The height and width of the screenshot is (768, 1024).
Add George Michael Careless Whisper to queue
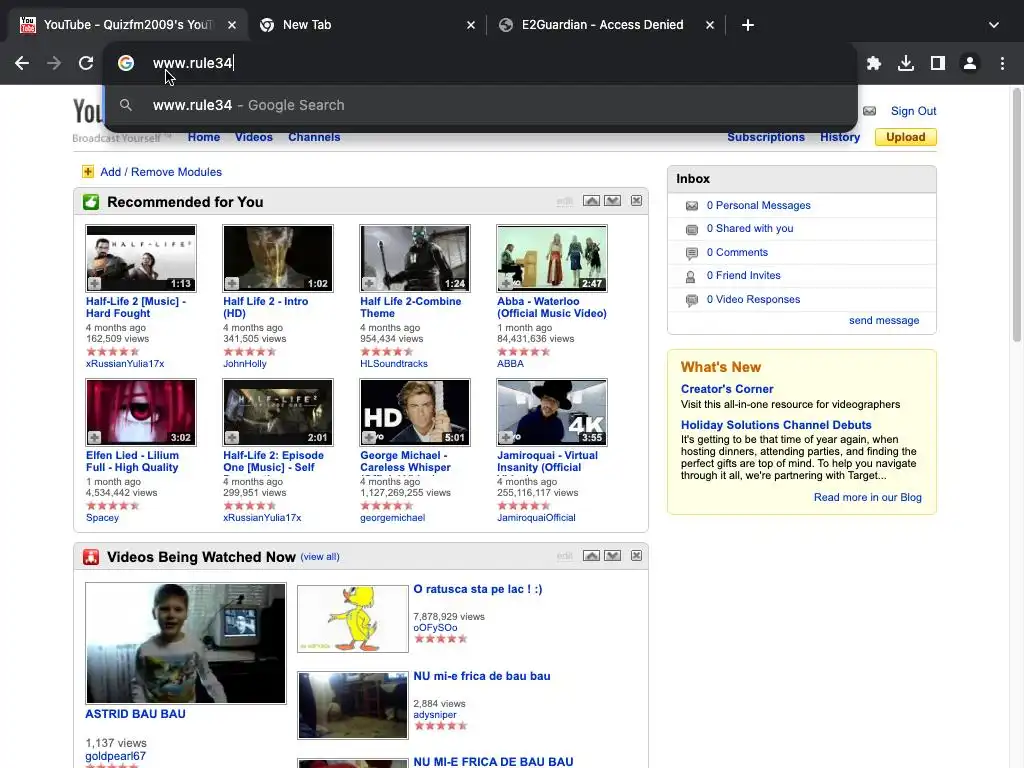pos(369,438)
